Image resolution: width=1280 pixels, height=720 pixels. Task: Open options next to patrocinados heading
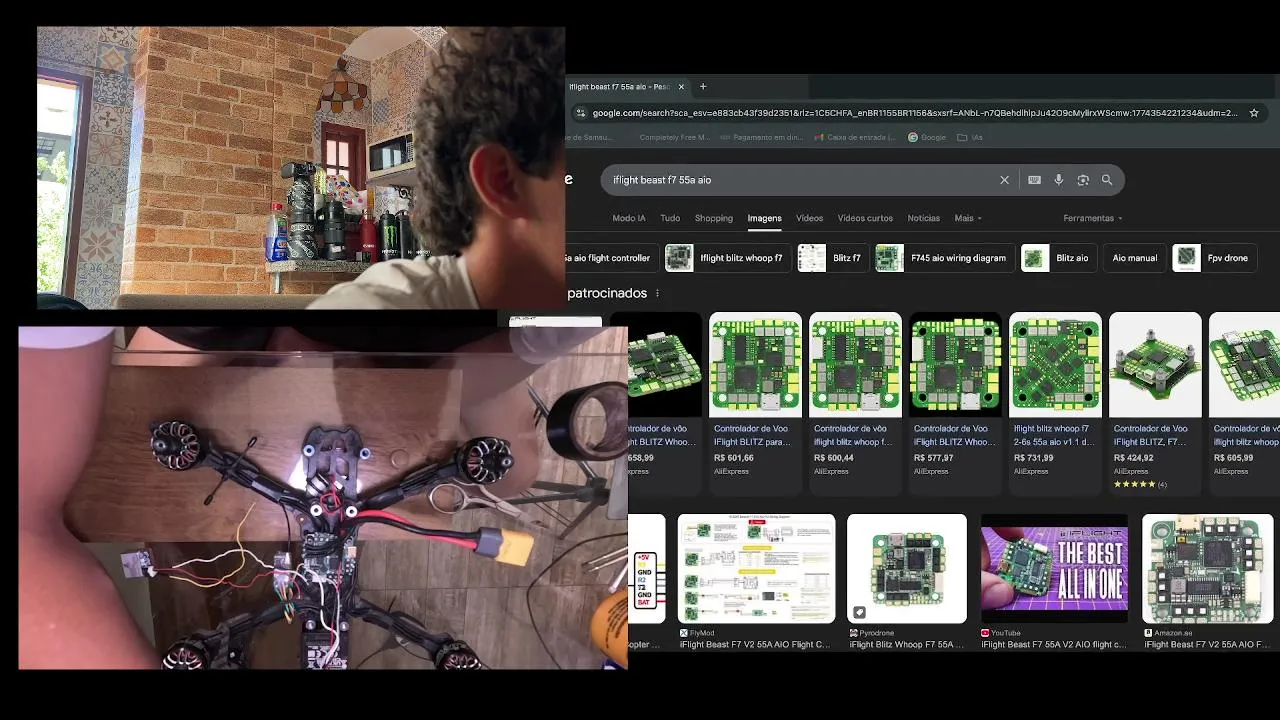coord(657,294)
